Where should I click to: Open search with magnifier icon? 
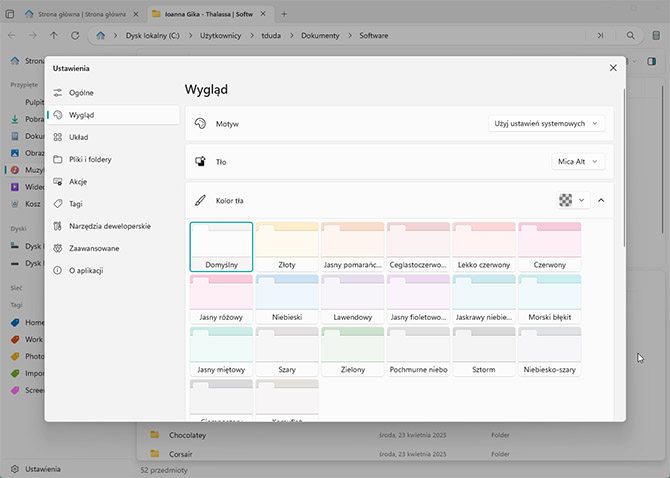[x=631, y=35]
